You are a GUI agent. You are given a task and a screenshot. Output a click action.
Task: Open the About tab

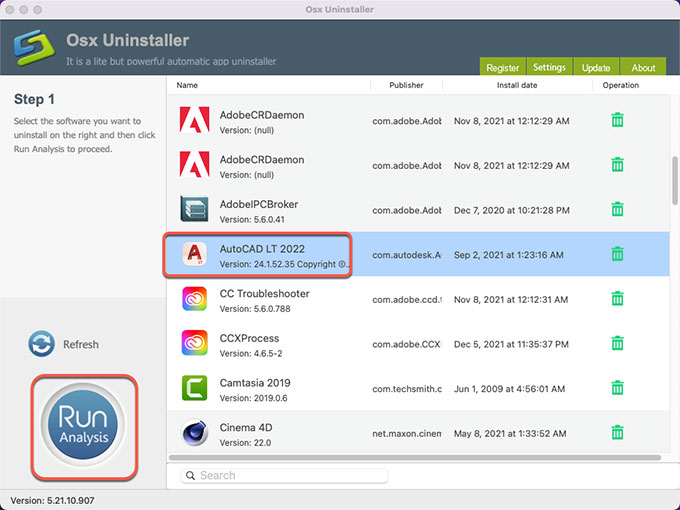coord(643,67)
